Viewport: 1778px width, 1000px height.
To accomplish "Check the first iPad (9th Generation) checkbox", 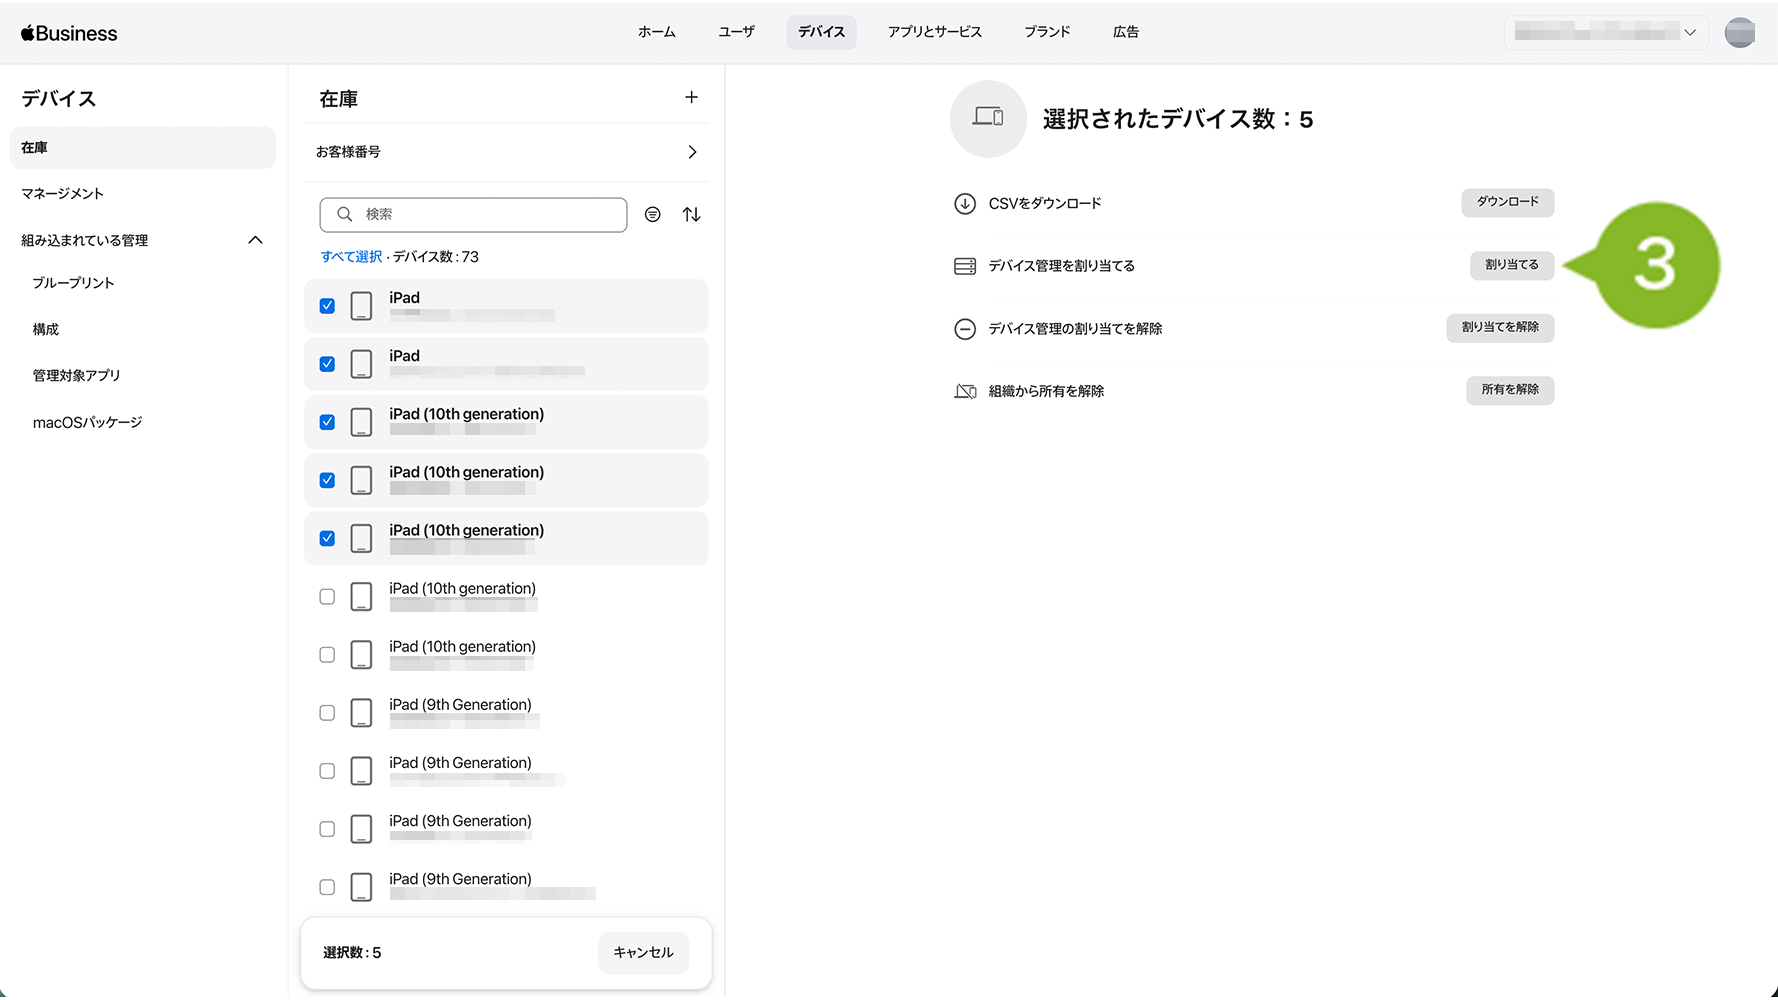I will pyautogui.click(x=327, y=713).
